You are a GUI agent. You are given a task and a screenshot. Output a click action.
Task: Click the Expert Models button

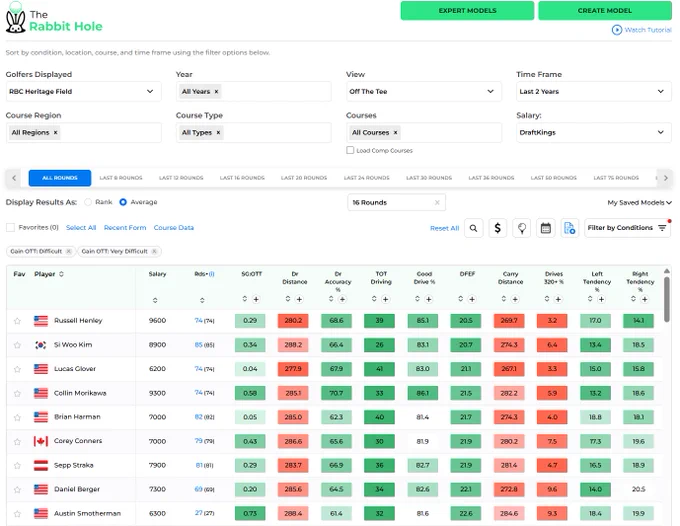pyautogui.click(x=467, y=10)
